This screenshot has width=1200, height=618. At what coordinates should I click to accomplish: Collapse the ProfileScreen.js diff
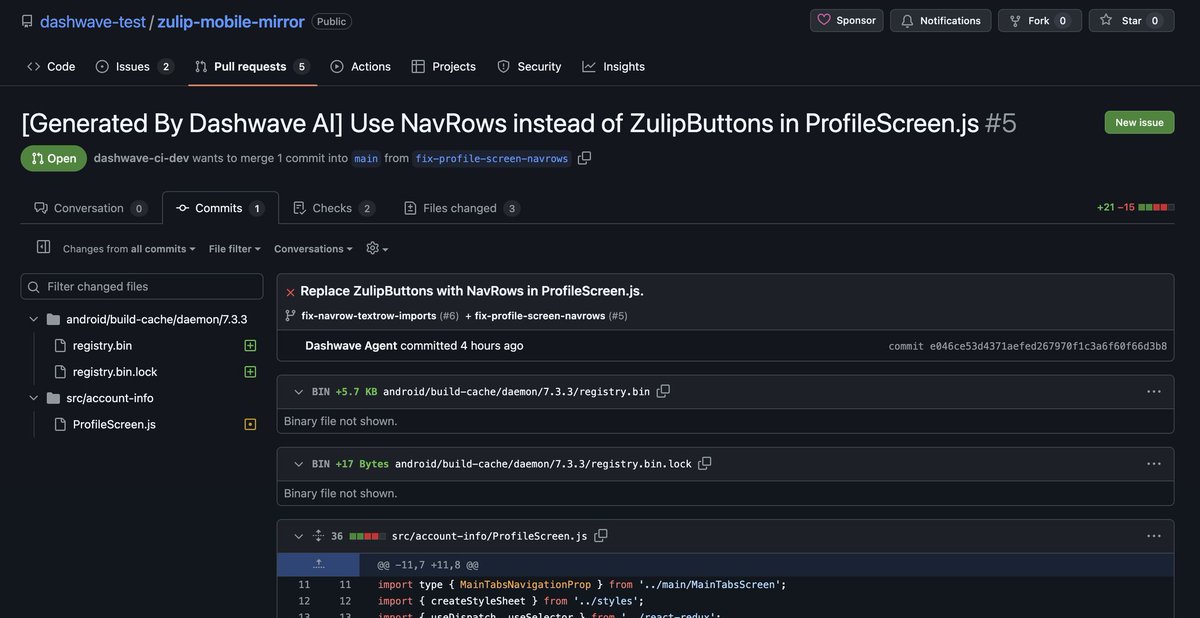pyautogui.click(x=299, y=536)
